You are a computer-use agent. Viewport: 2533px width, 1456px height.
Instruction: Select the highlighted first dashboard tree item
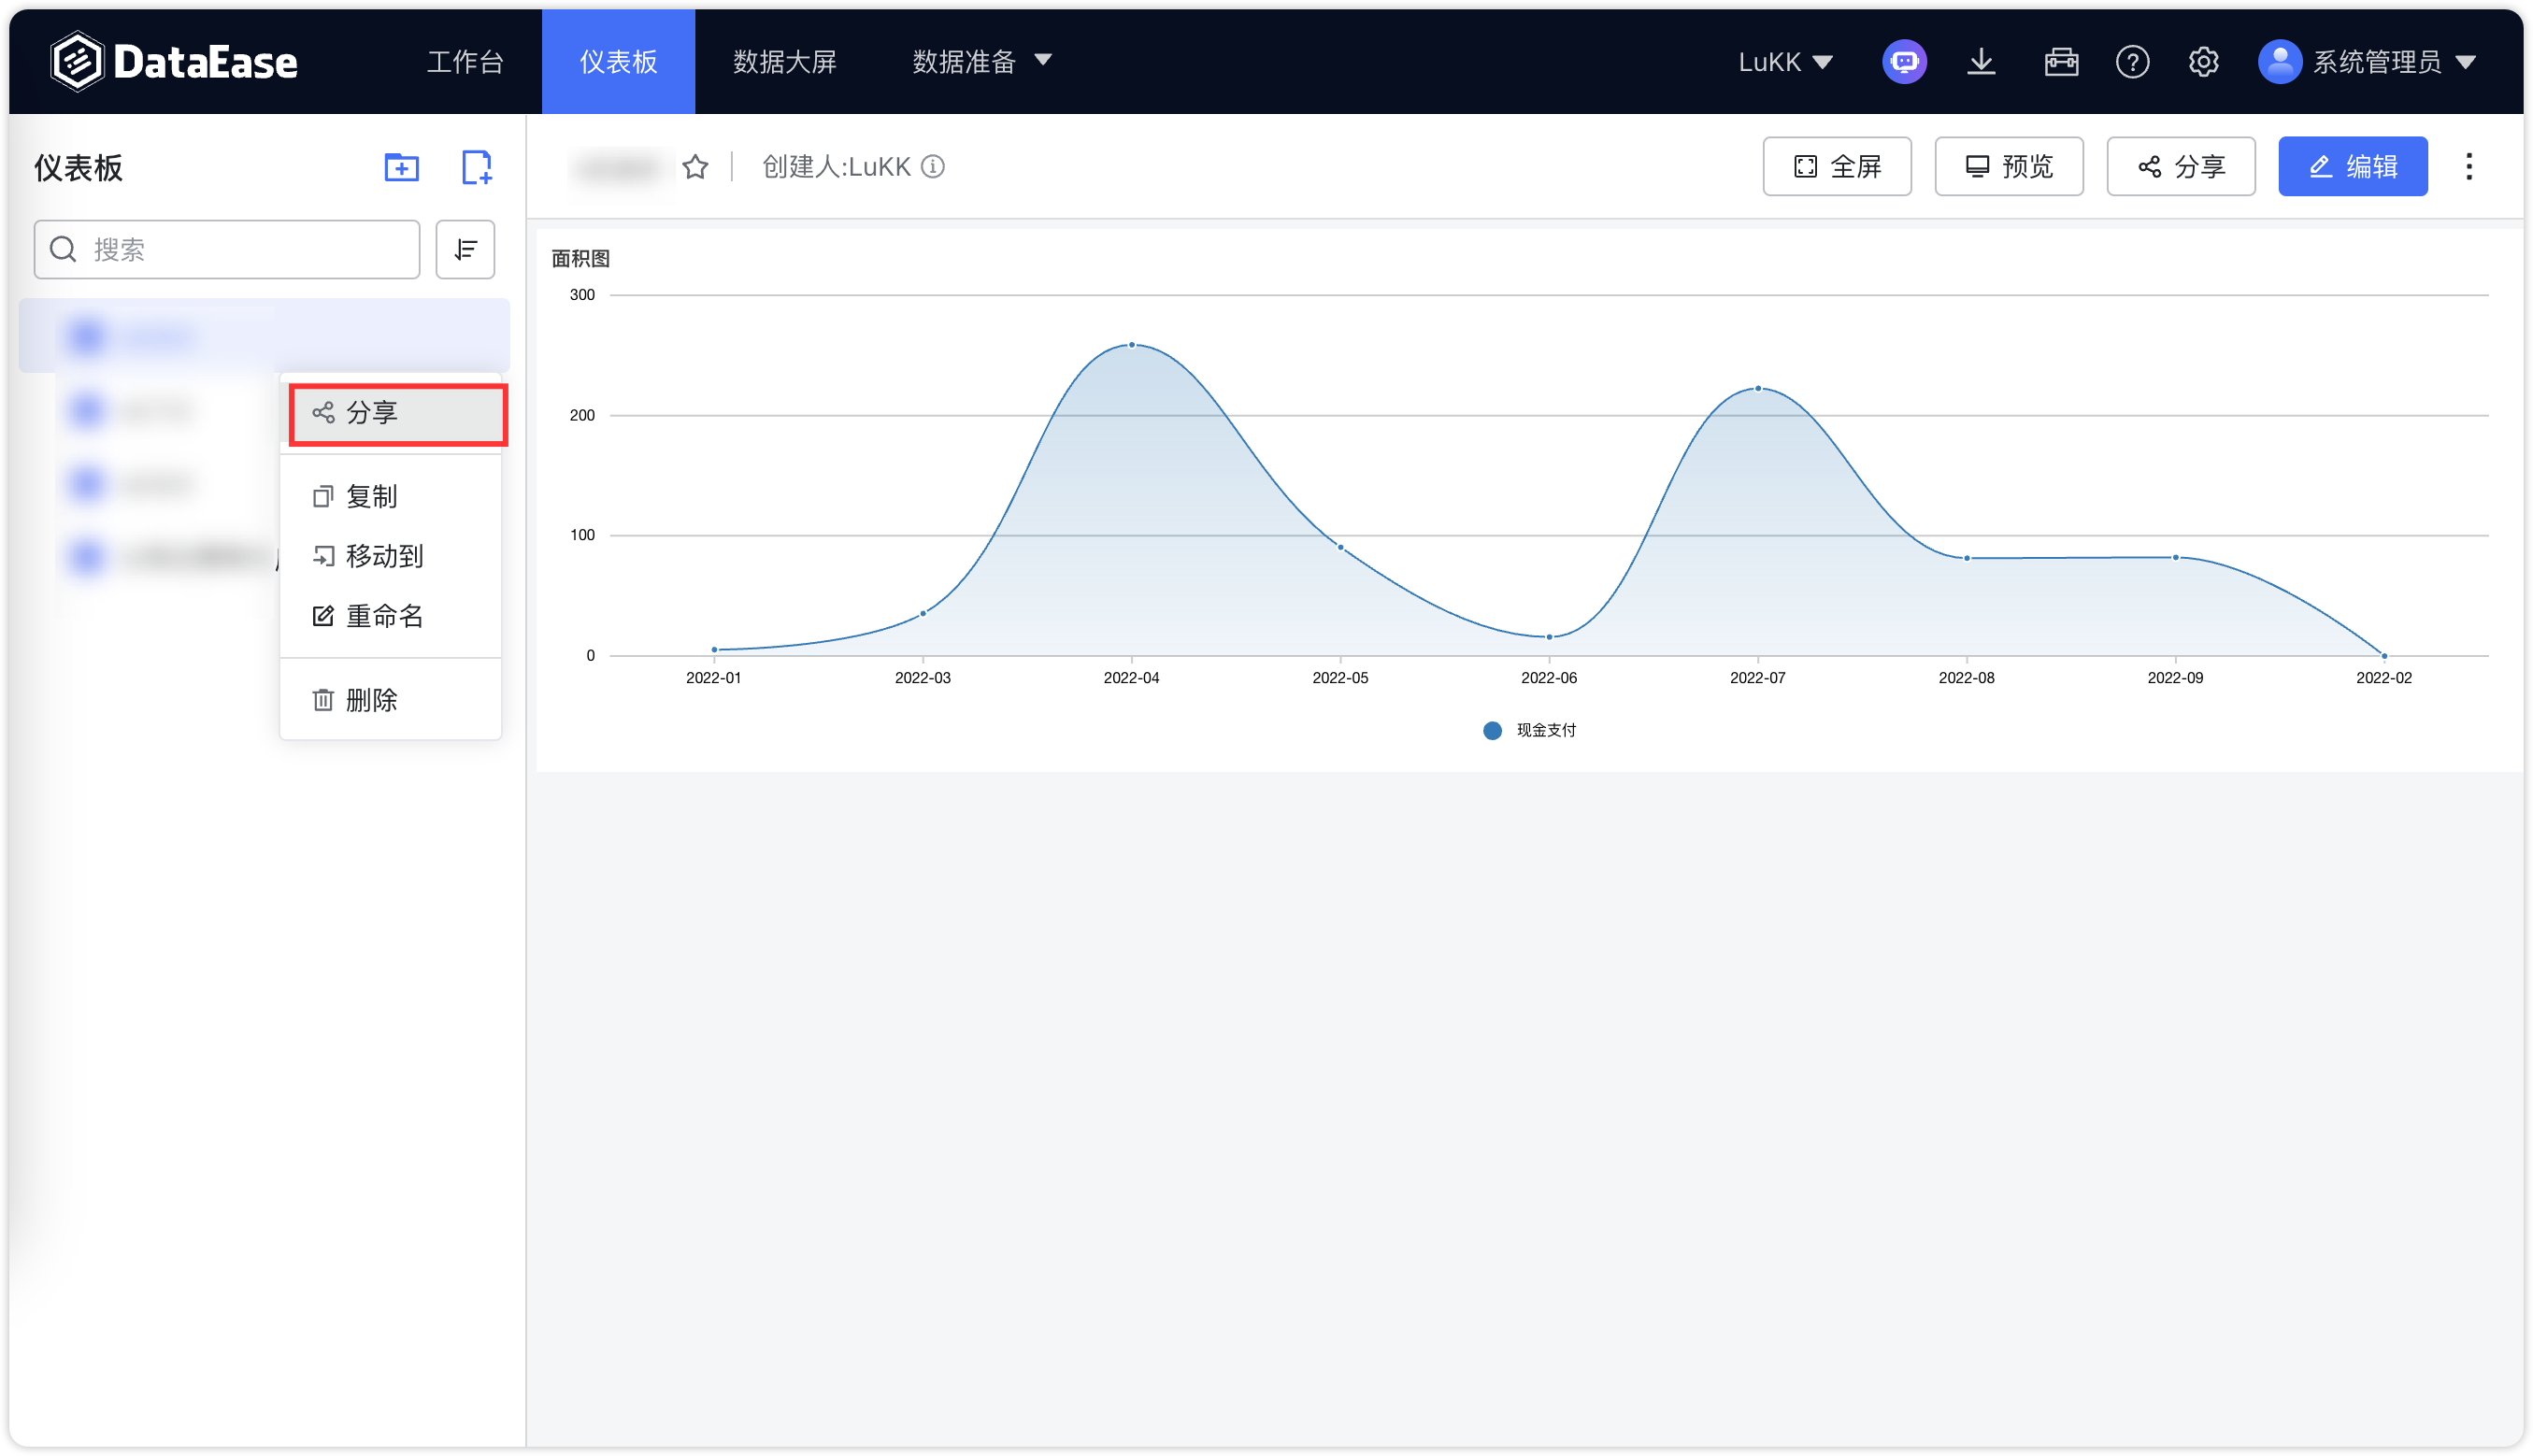coord(264,336)
